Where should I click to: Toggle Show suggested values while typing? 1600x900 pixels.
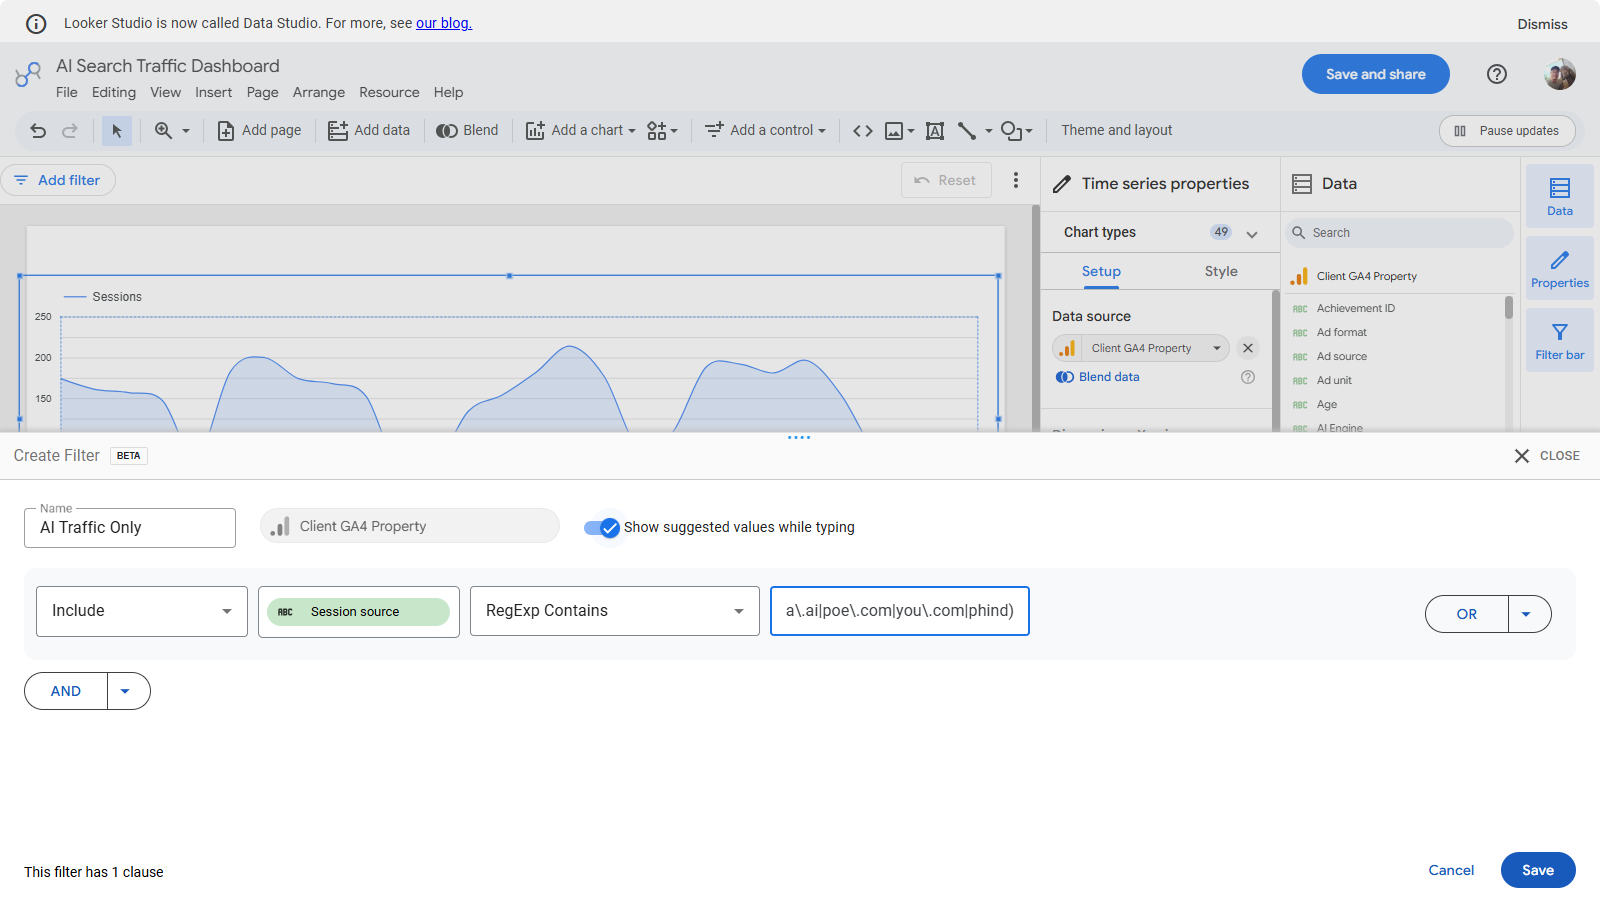pos(602,528)
